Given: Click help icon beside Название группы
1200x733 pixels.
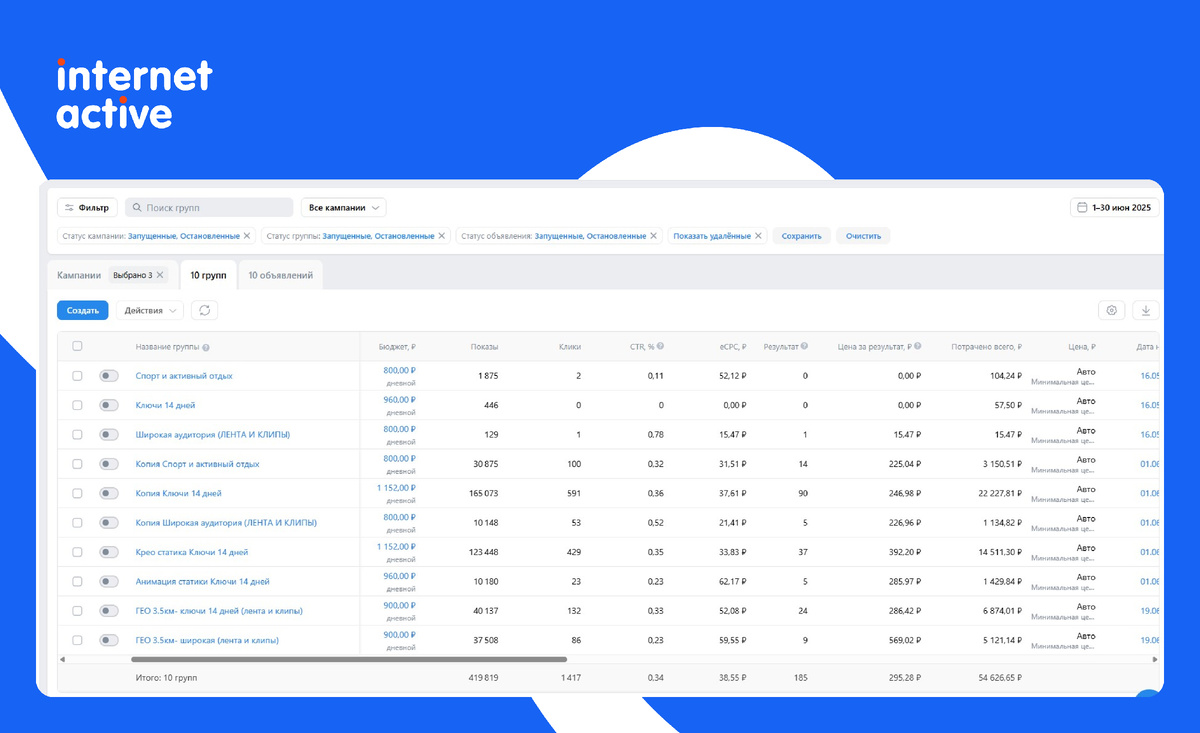Looking at the screenshot, I should [206, 347].
